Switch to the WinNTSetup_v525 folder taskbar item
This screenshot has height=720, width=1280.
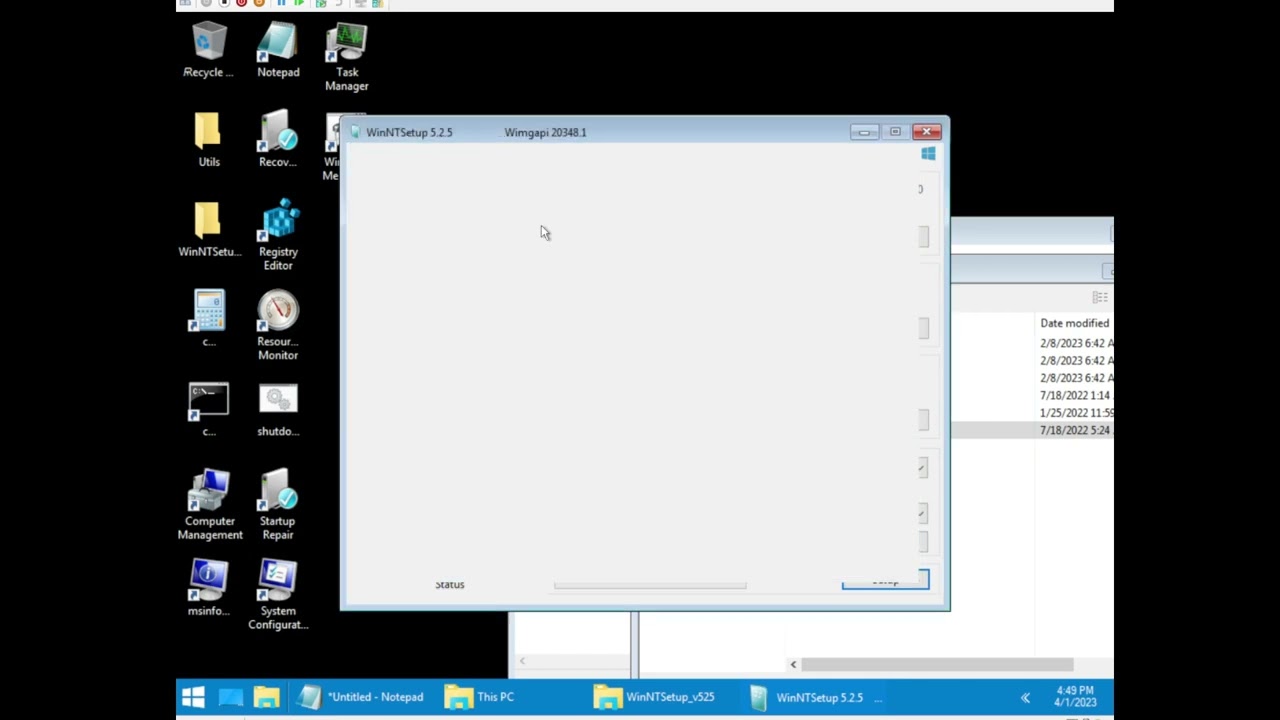661,697
